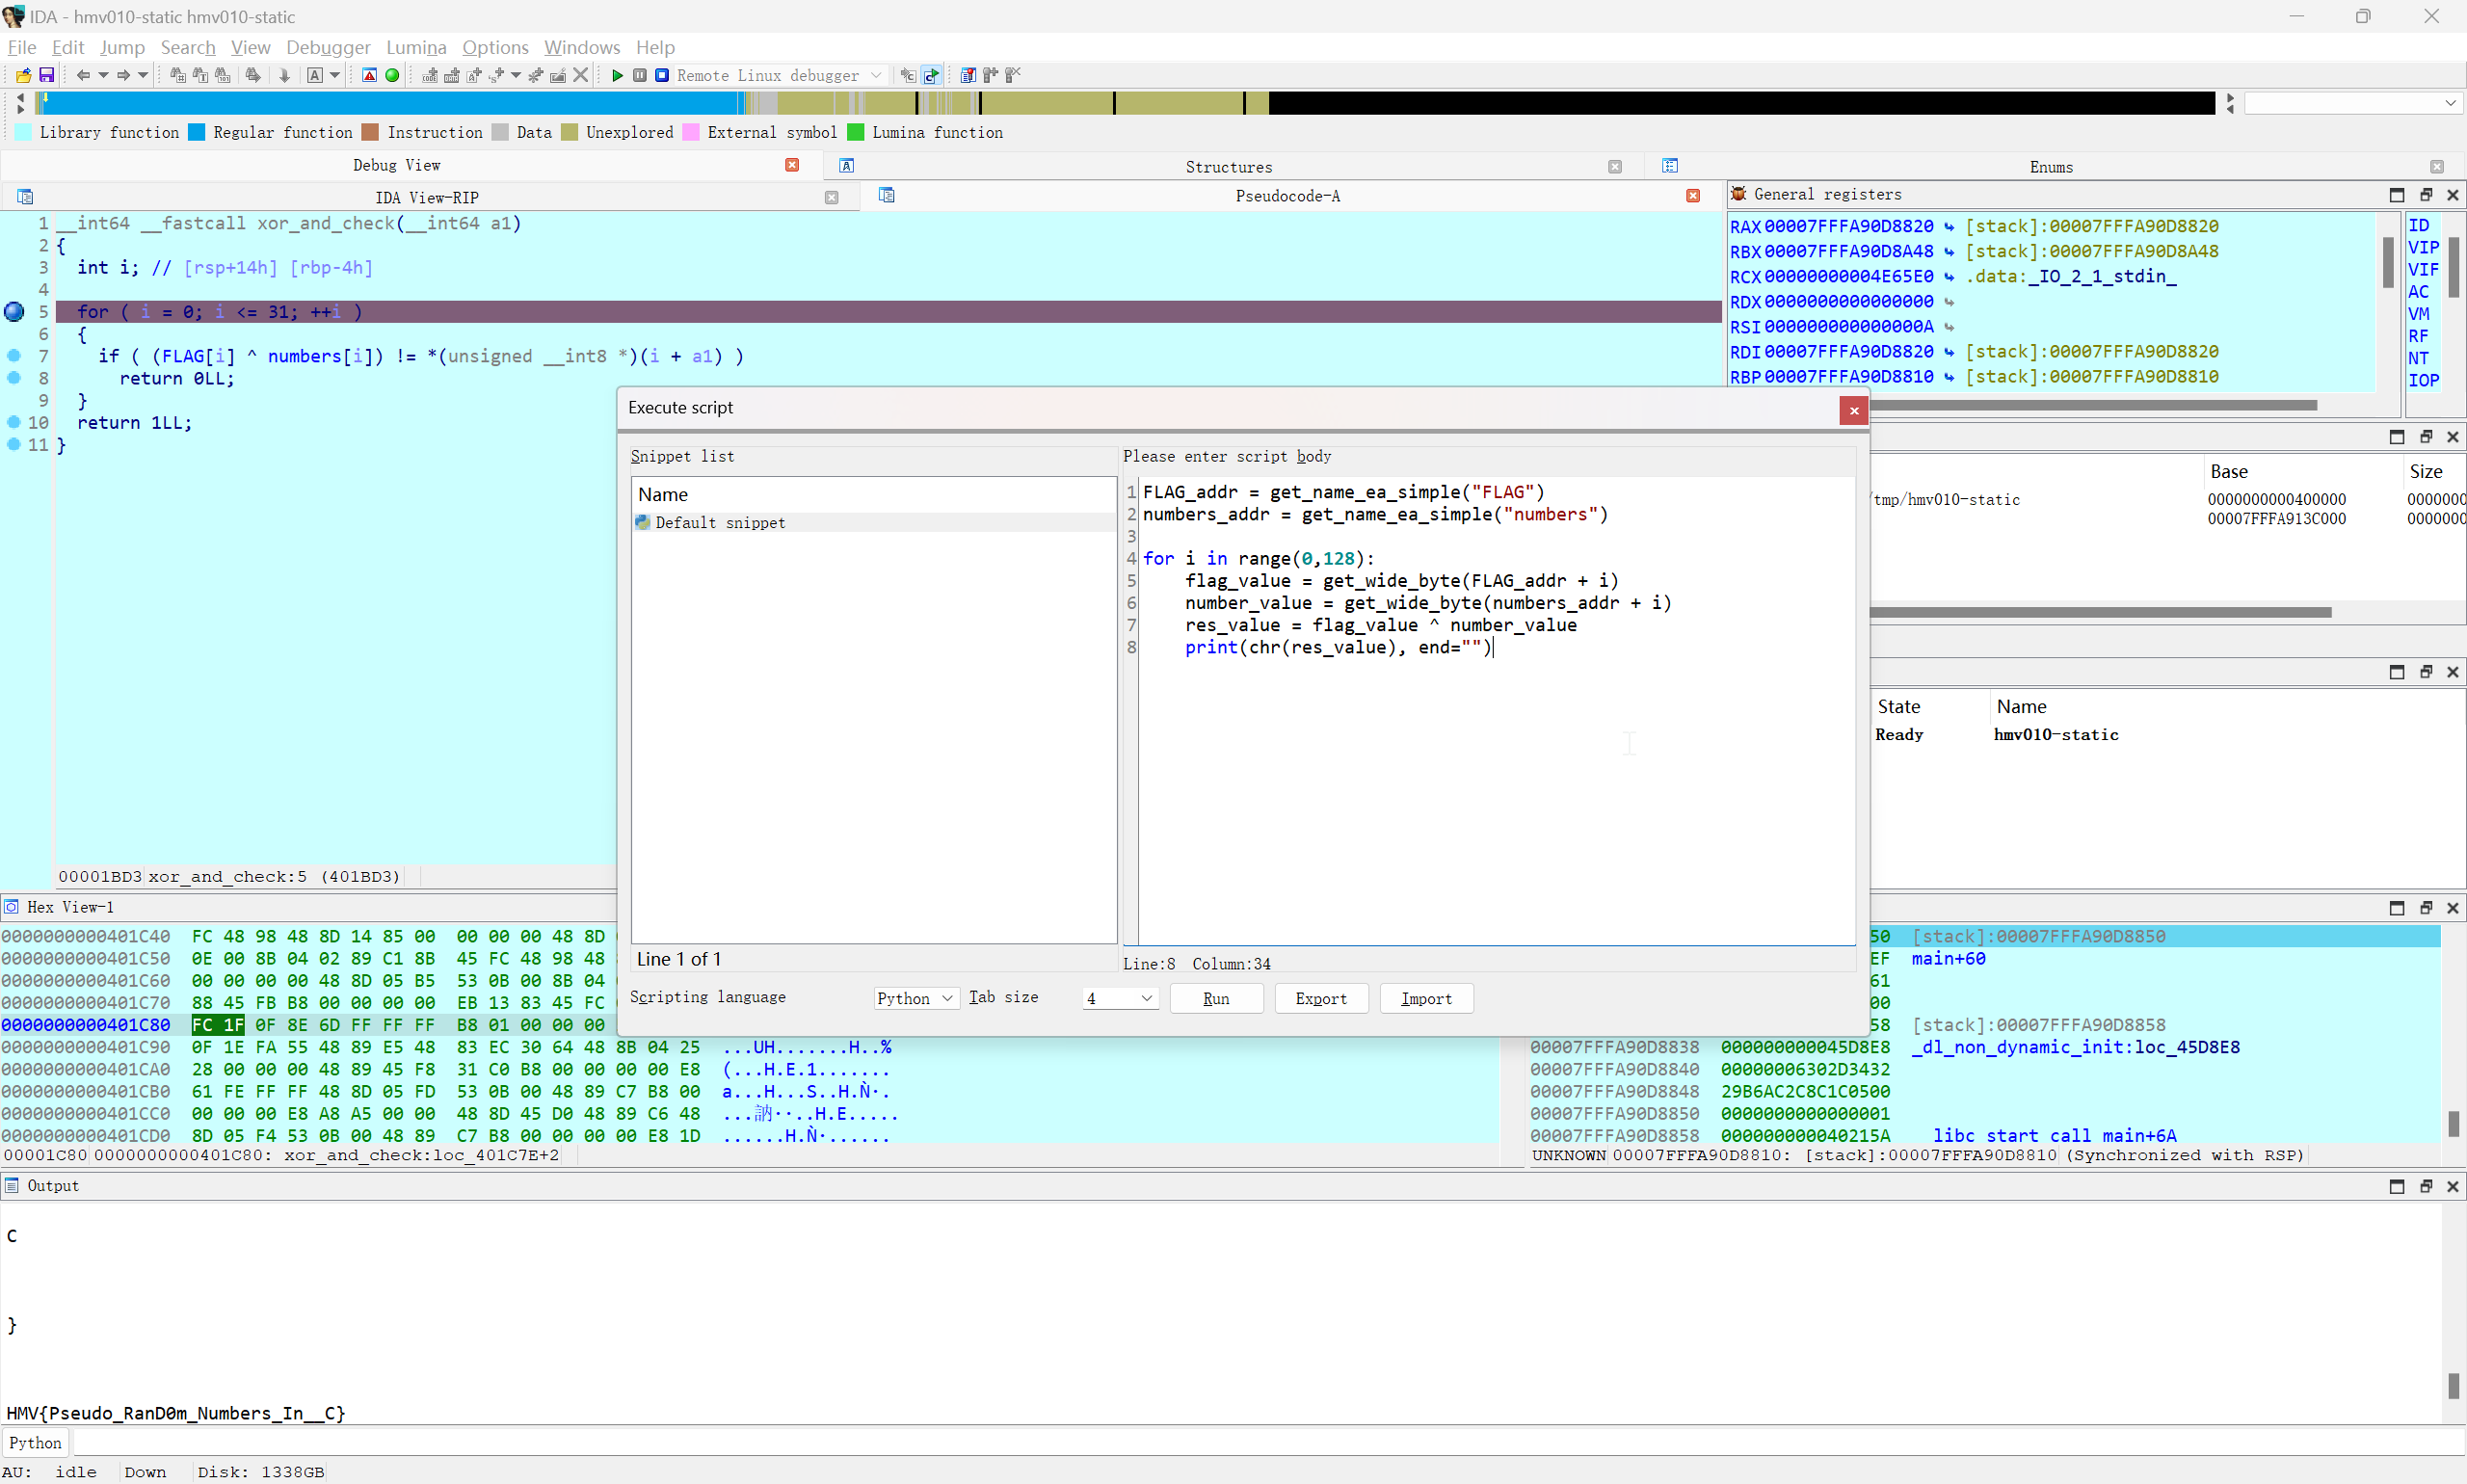
Task: Close the Execute script dialog
Action: click(1853, 410)
